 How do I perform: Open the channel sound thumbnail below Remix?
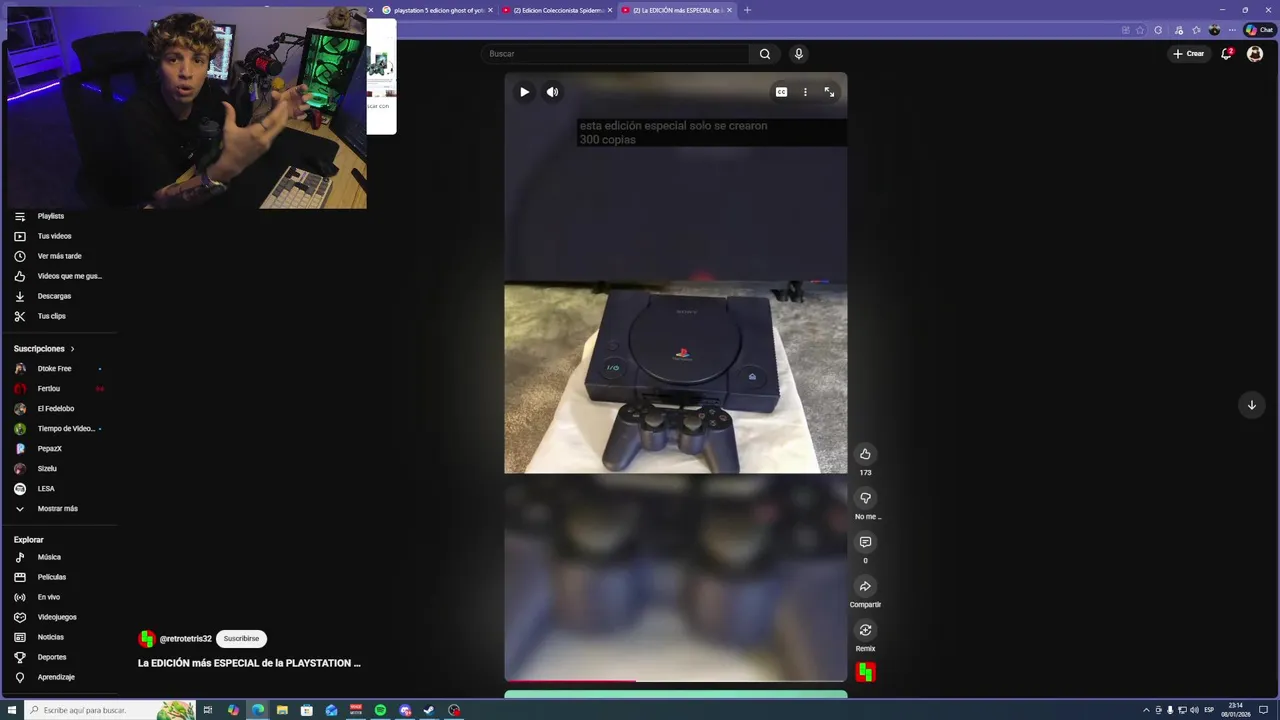pyautogui.click(x=865, y=673)
